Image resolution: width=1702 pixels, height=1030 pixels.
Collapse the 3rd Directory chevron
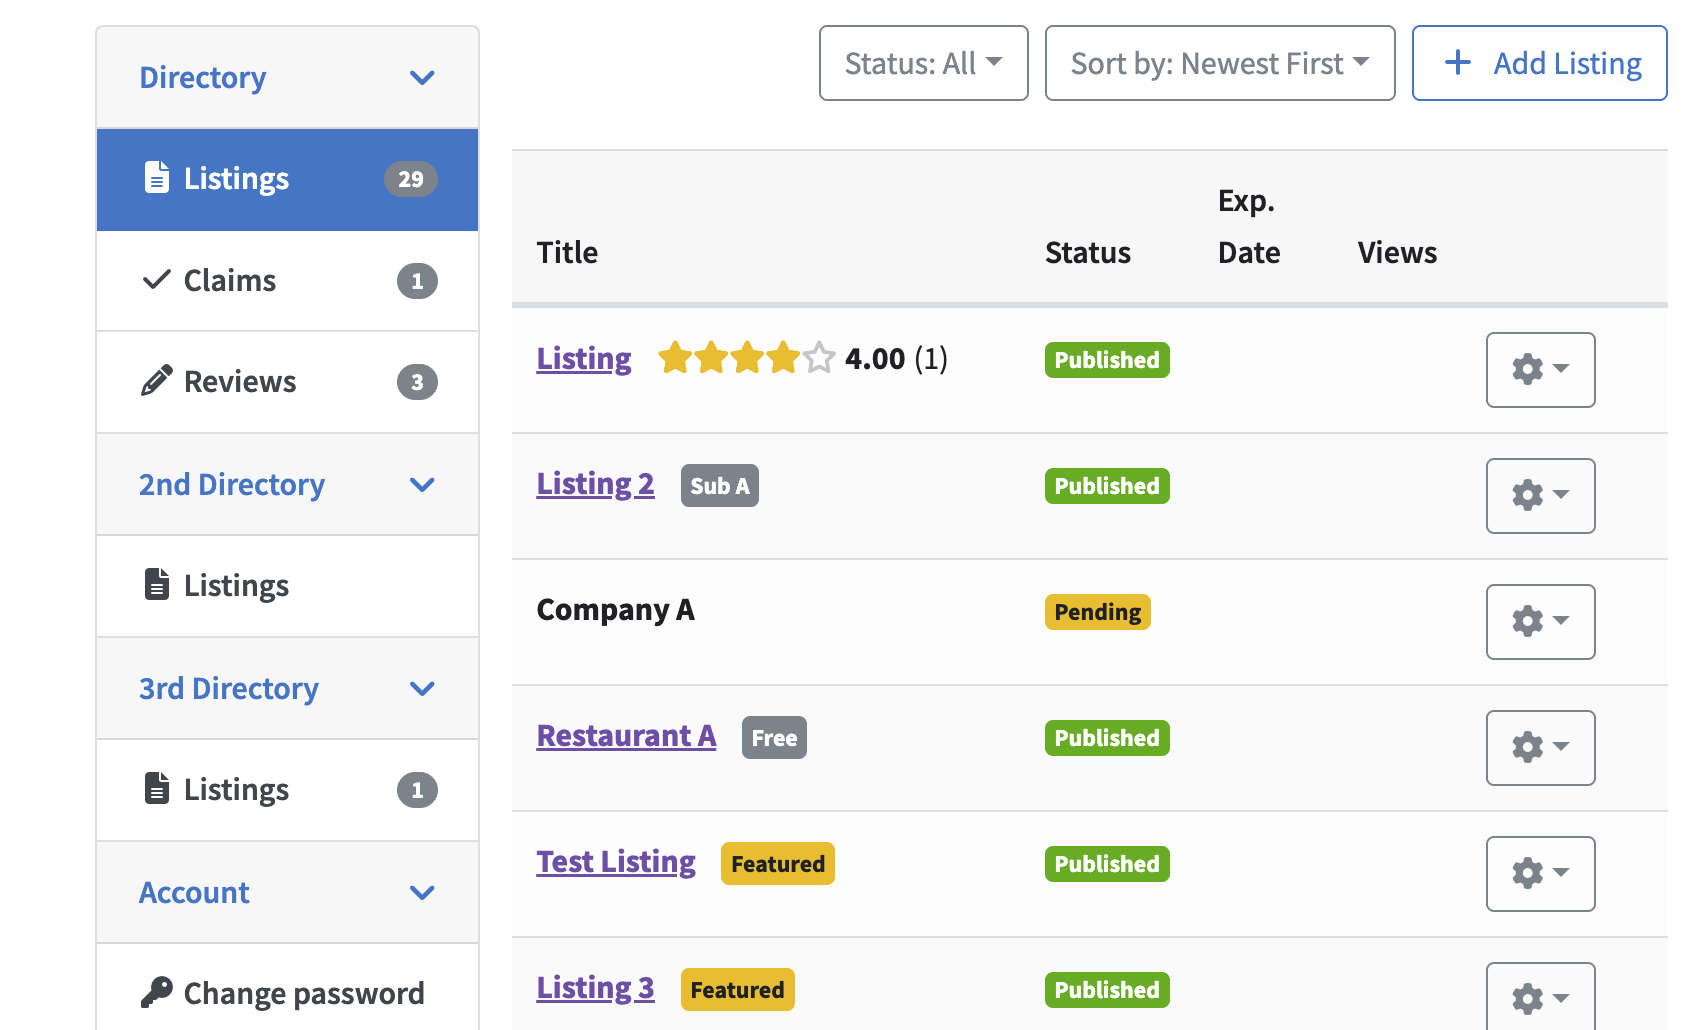tap(422, 689)
